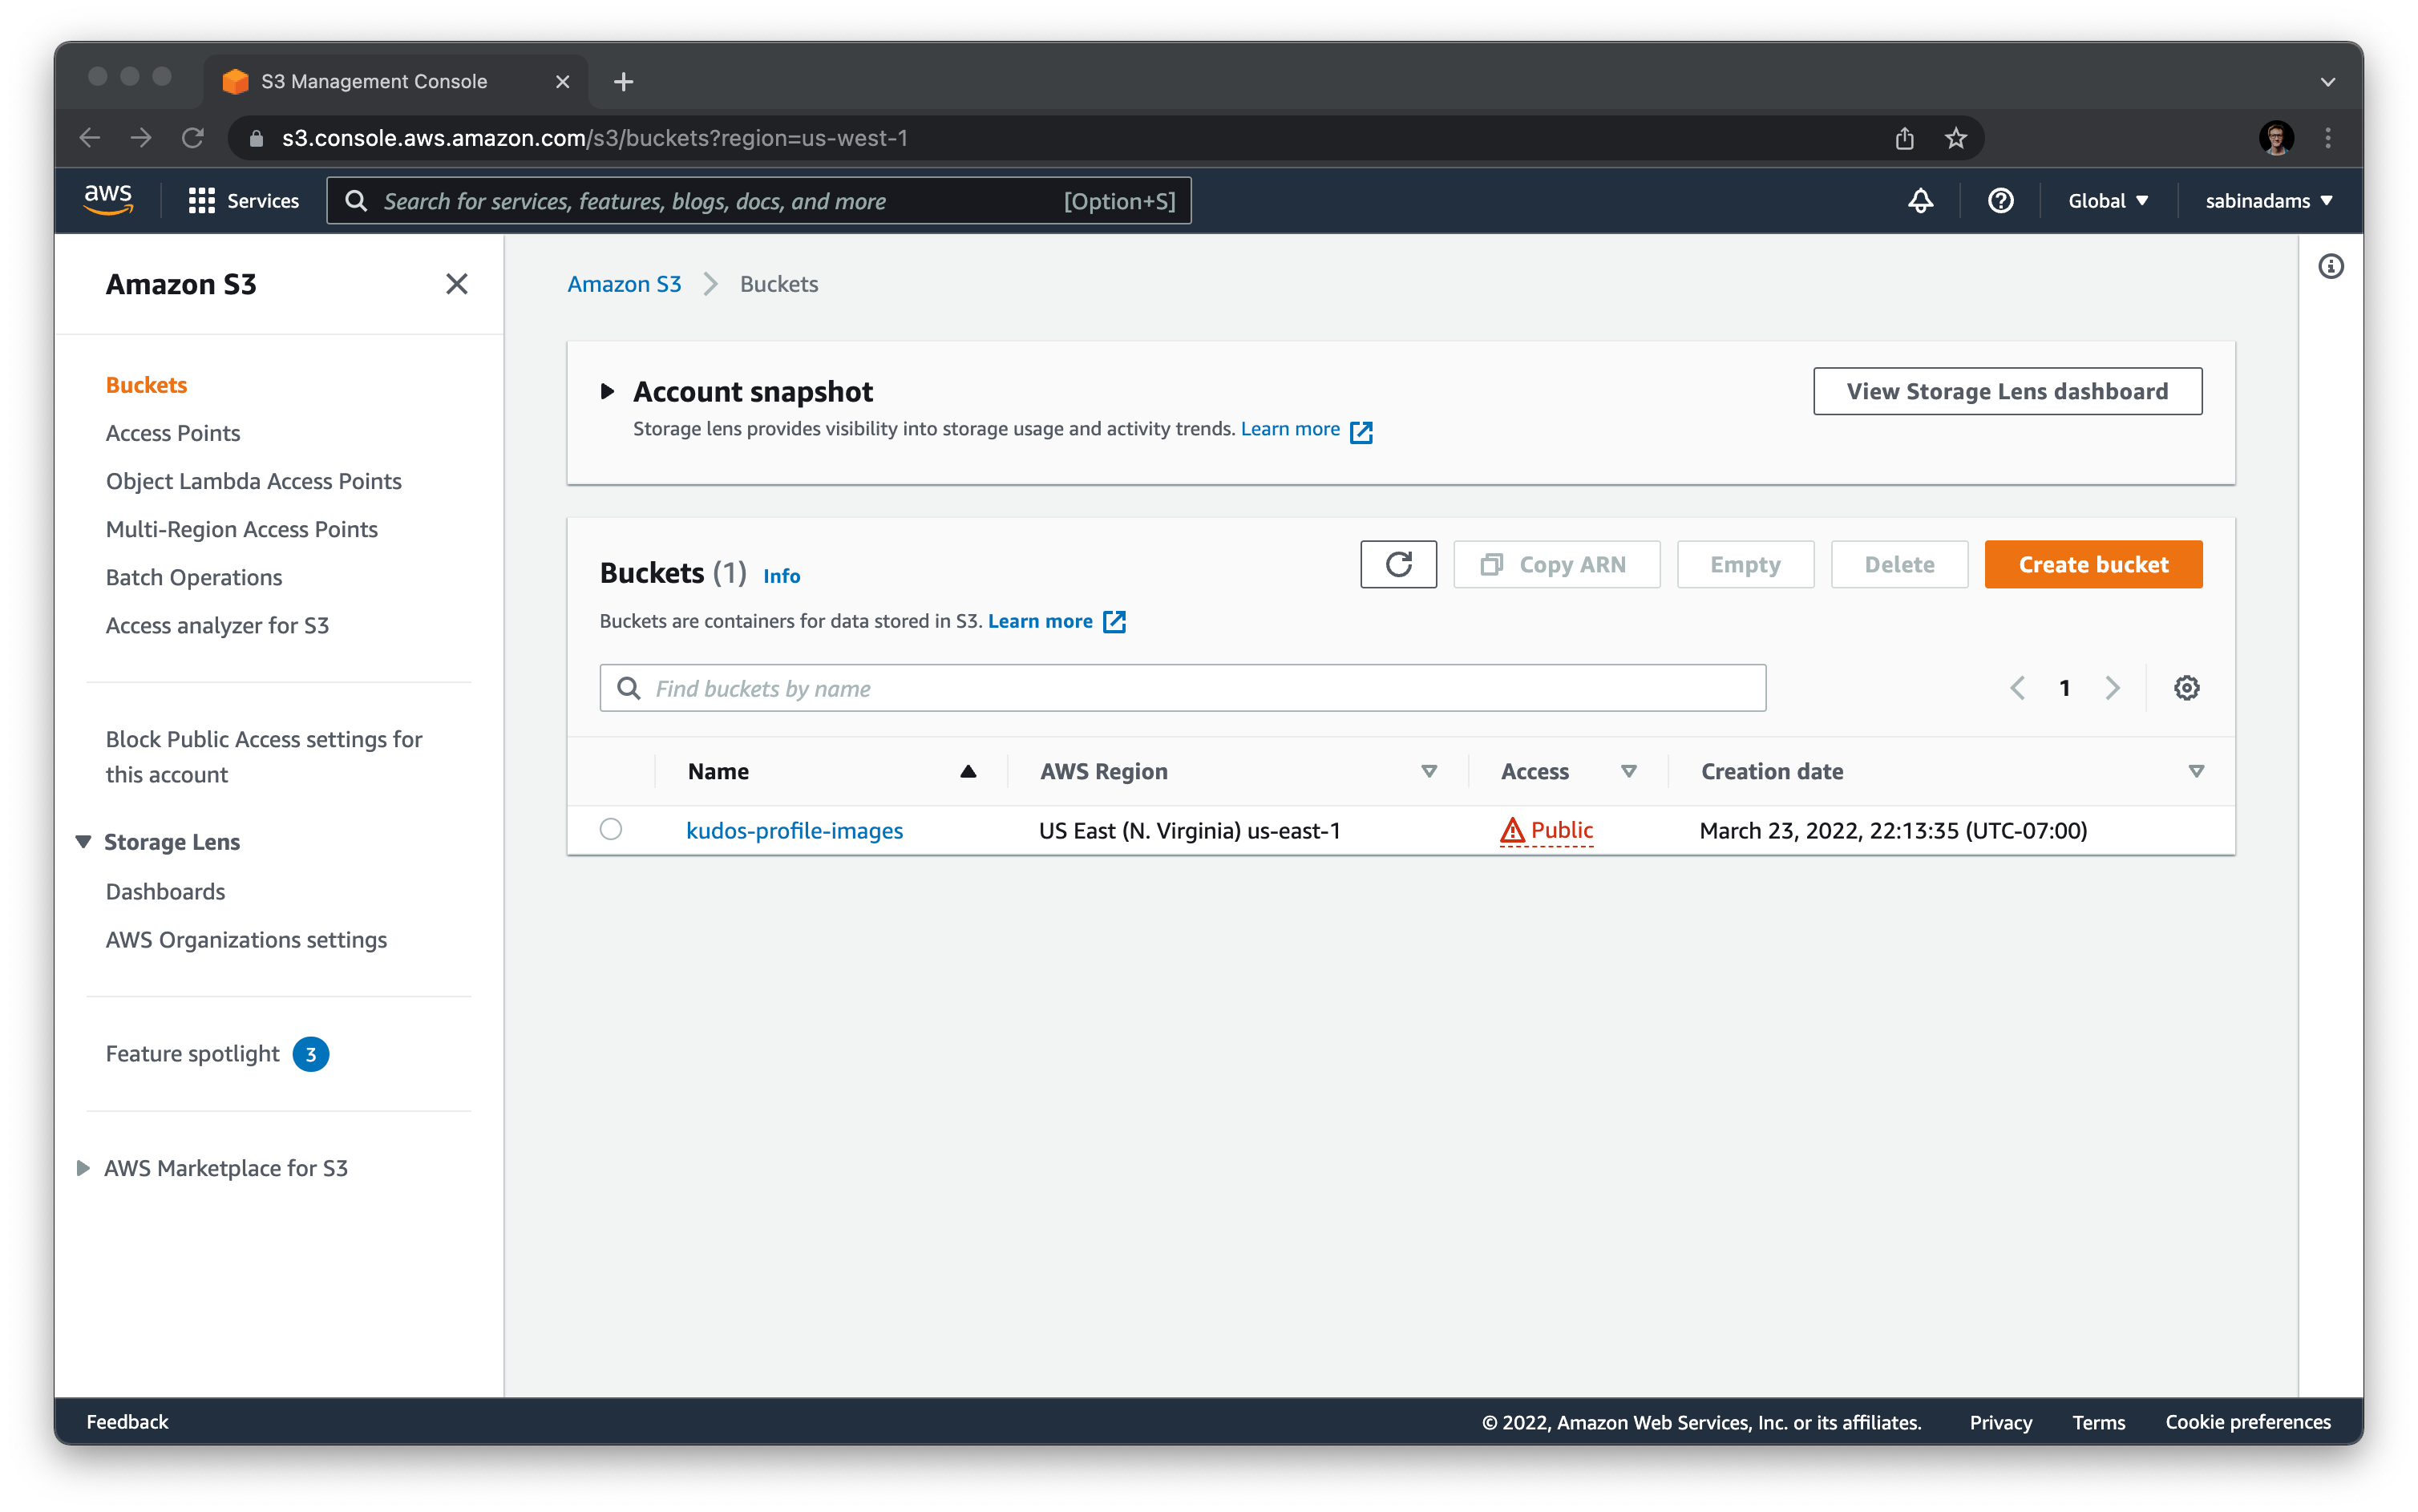The image size is (2418, 1512).
Task: Click the refresh buckets list button
Action: pyautogui.click(x=1398, y=564)
